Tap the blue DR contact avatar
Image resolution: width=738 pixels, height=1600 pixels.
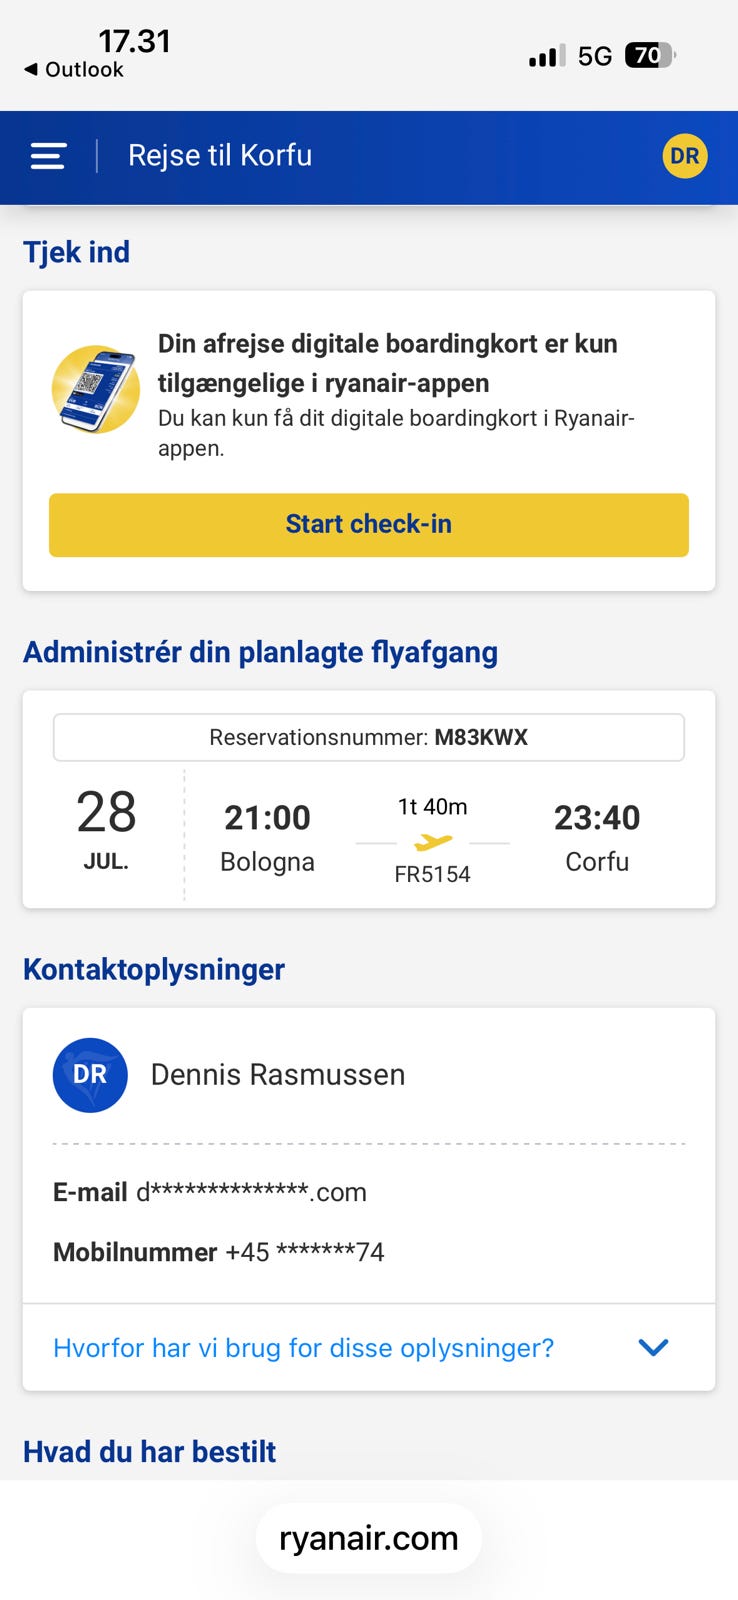coord(90,1075)
